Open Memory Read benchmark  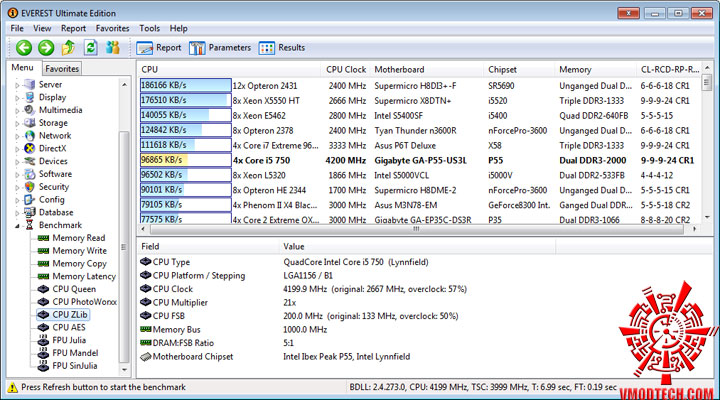click(72, 238)
